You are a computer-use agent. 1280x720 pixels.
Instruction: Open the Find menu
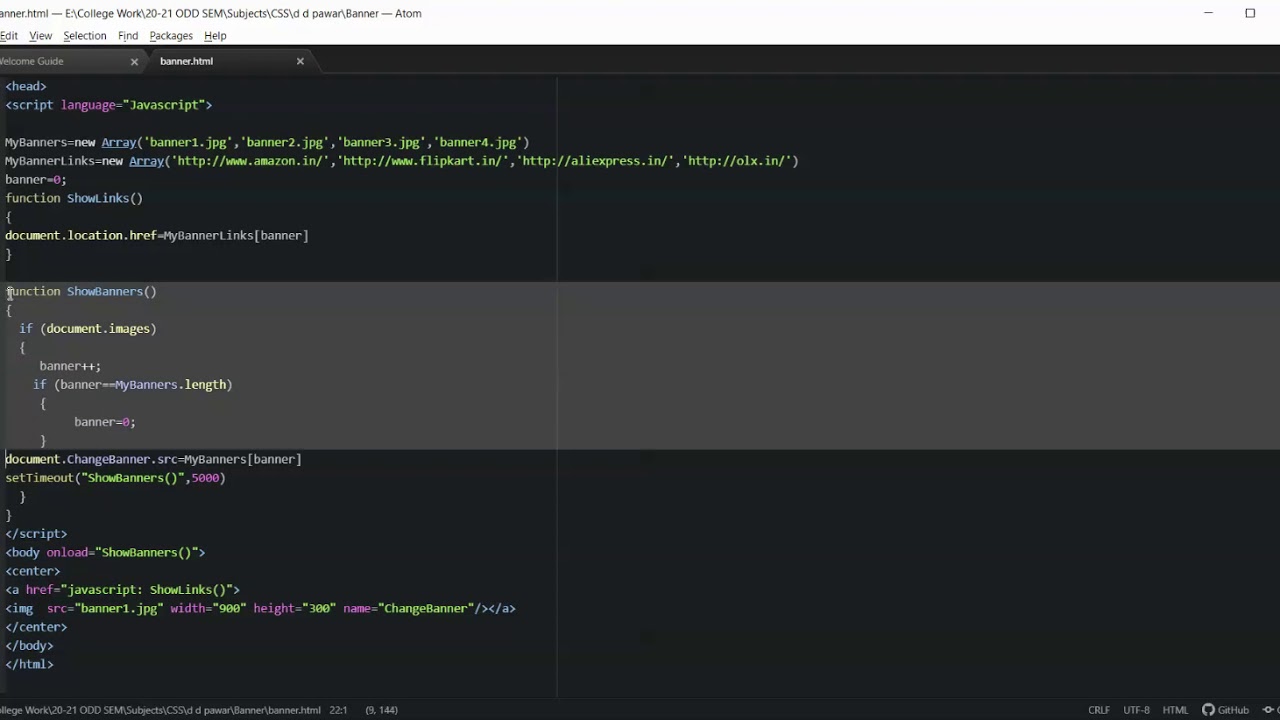pos(128,35)
